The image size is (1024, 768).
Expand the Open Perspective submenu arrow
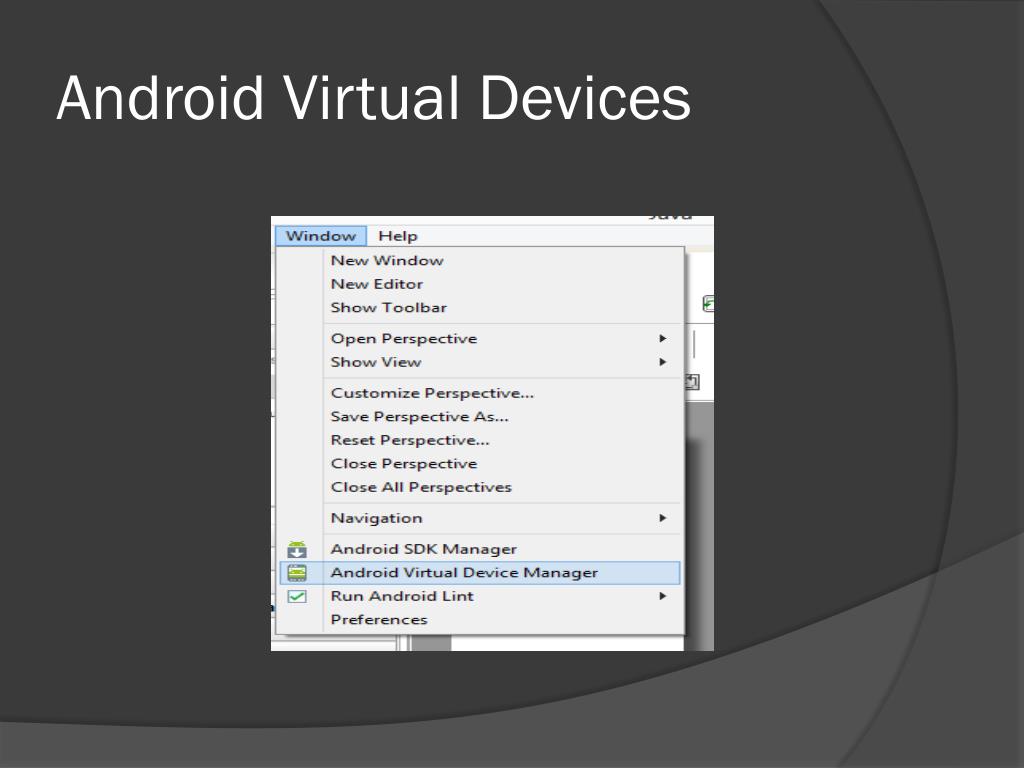[x=663, y=338]
